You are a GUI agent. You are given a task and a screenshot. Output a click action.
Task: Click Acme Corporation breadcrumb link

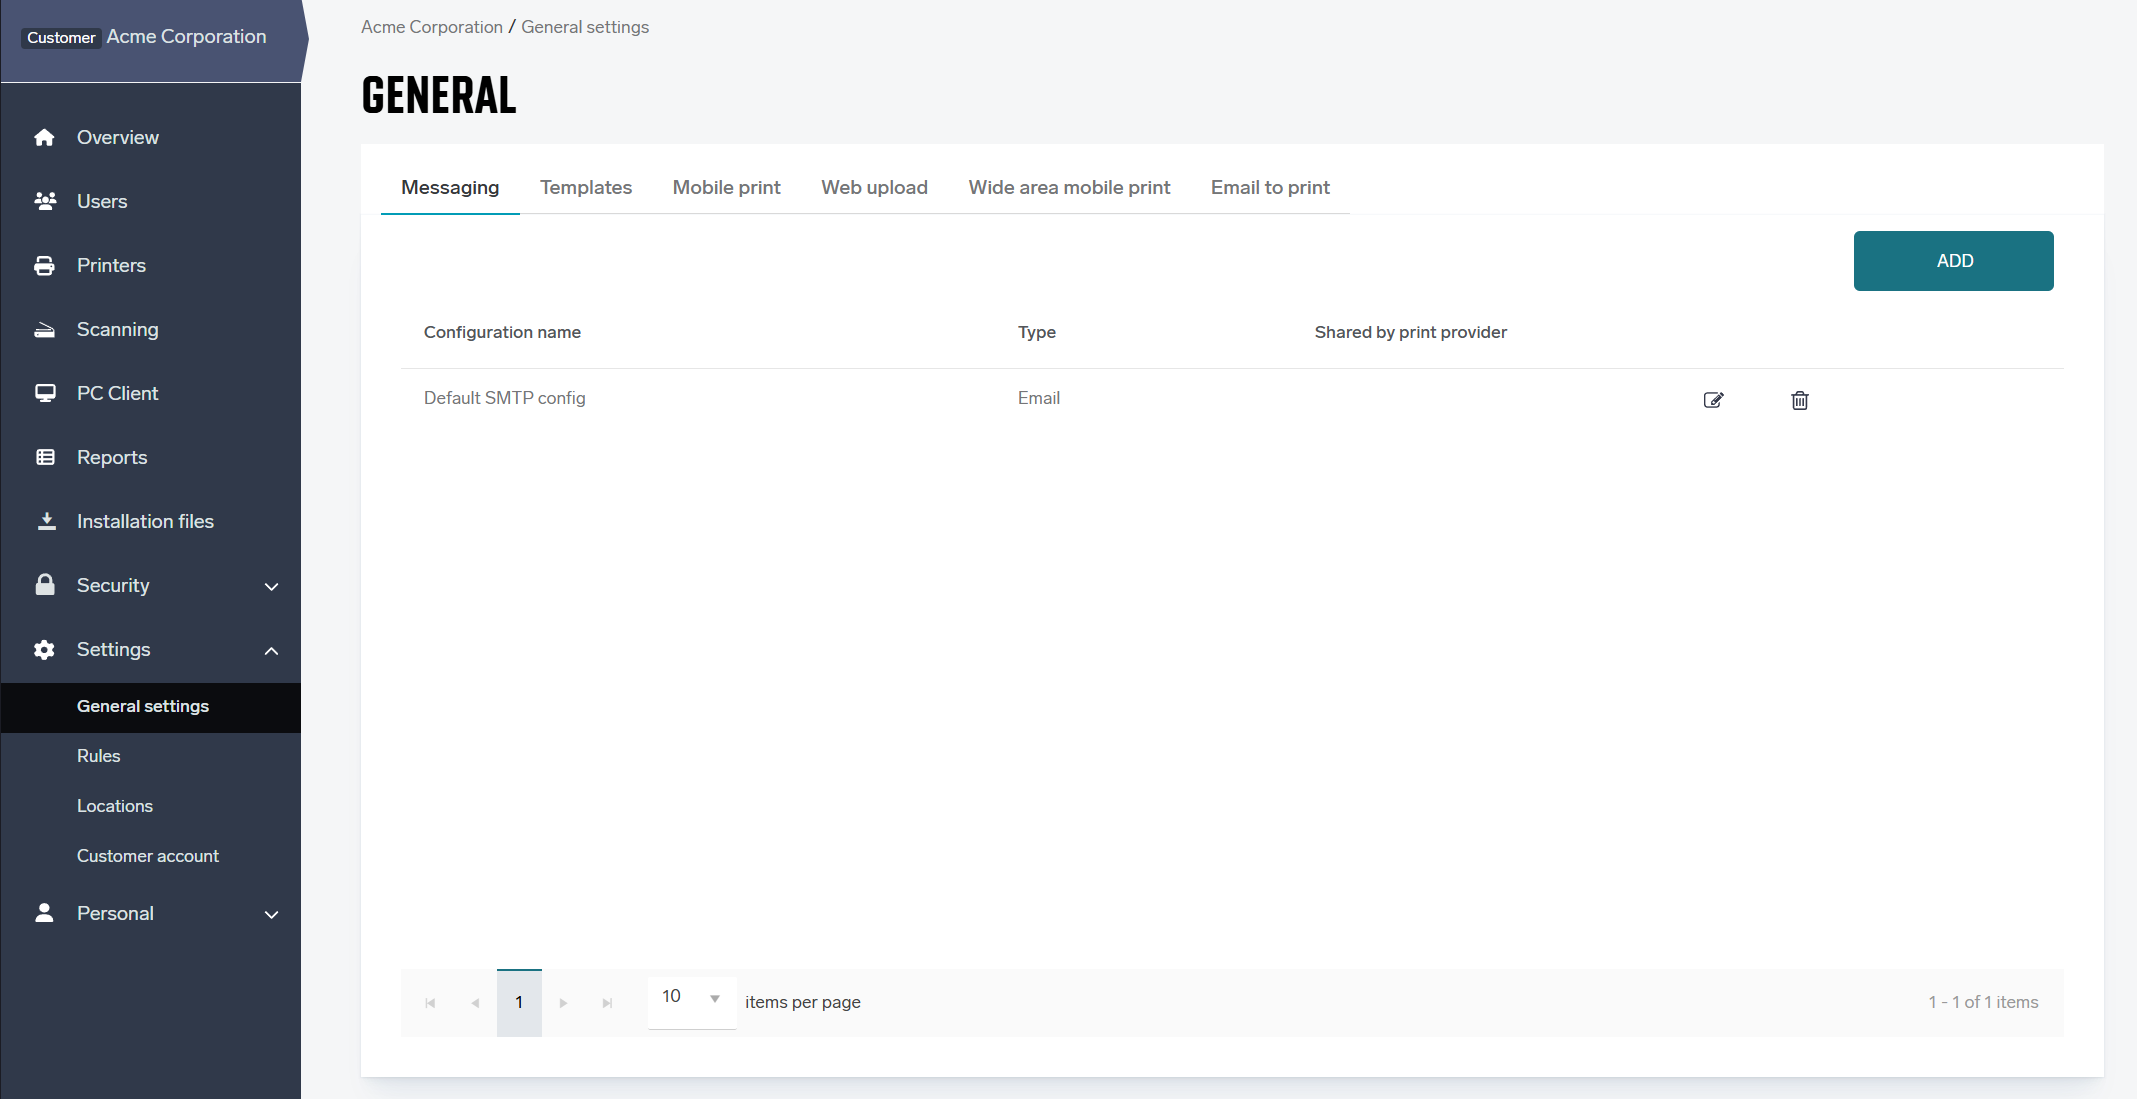(431, 27)
